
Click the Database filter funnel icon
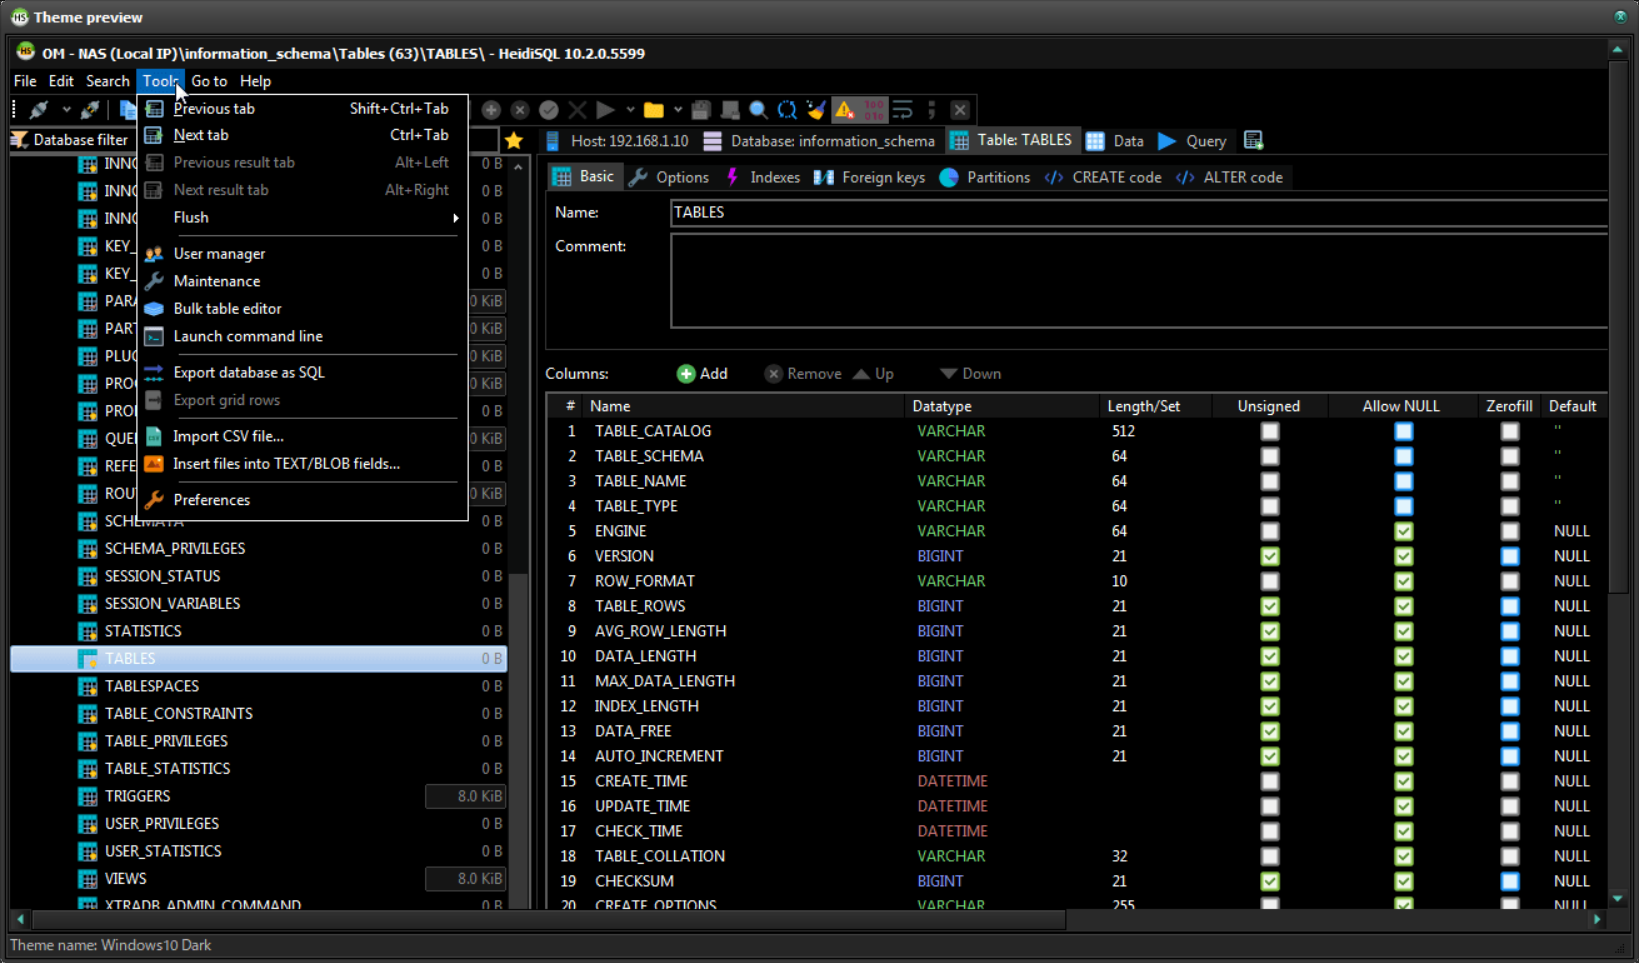tap(19, 140)
